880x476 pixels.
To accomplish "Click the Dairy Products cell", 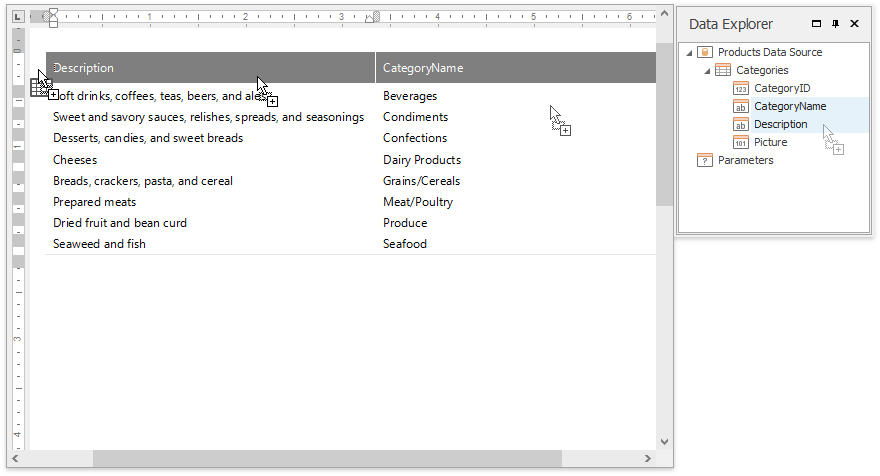I will (x=421, y=160).
